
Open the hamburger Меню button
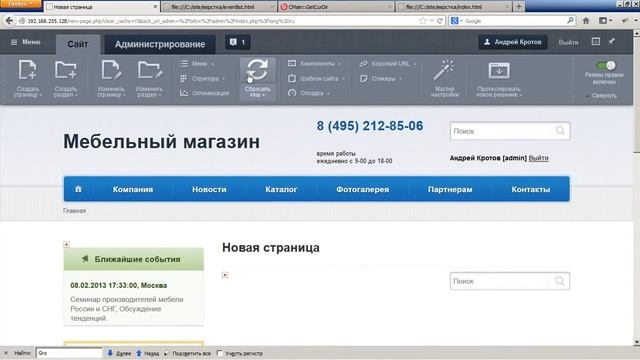tap(25, 42)
